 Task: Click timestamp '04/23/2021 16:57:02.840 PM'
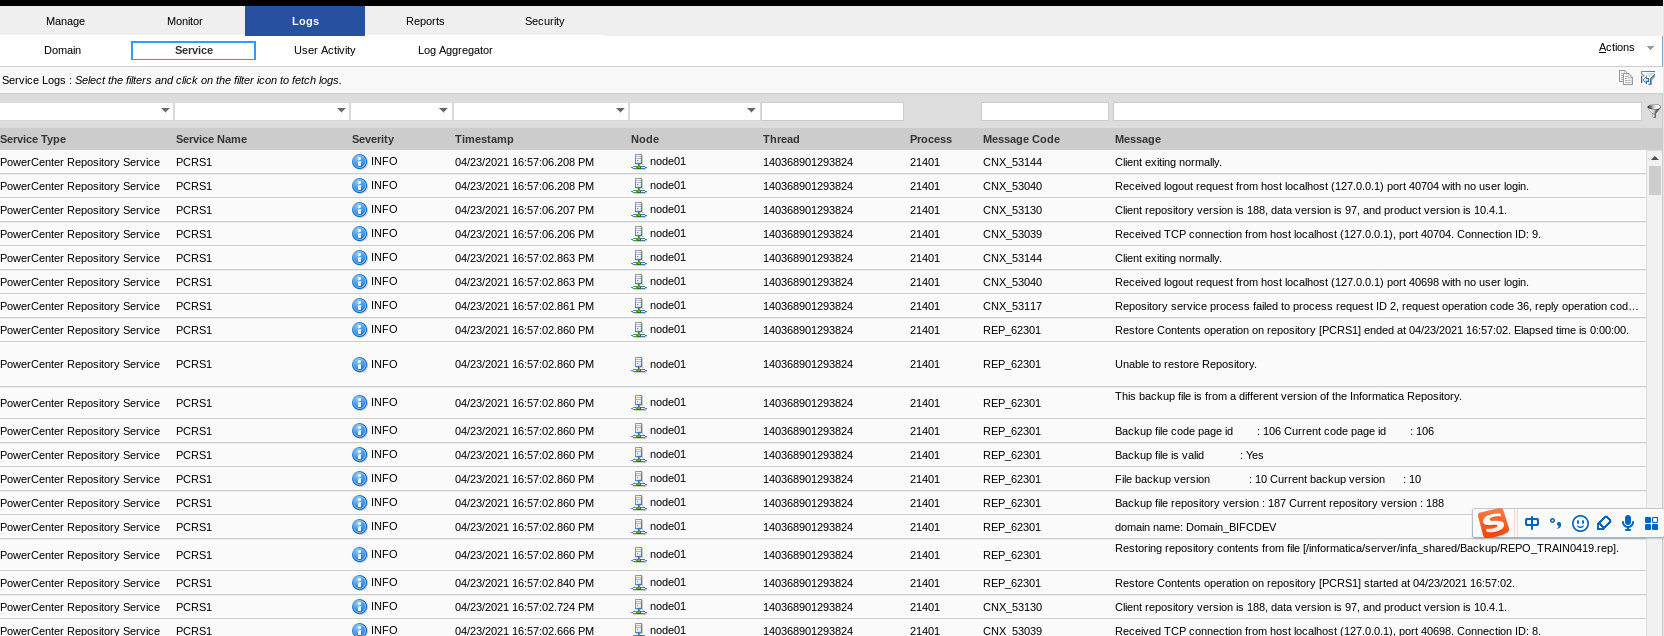coord(524,583)
